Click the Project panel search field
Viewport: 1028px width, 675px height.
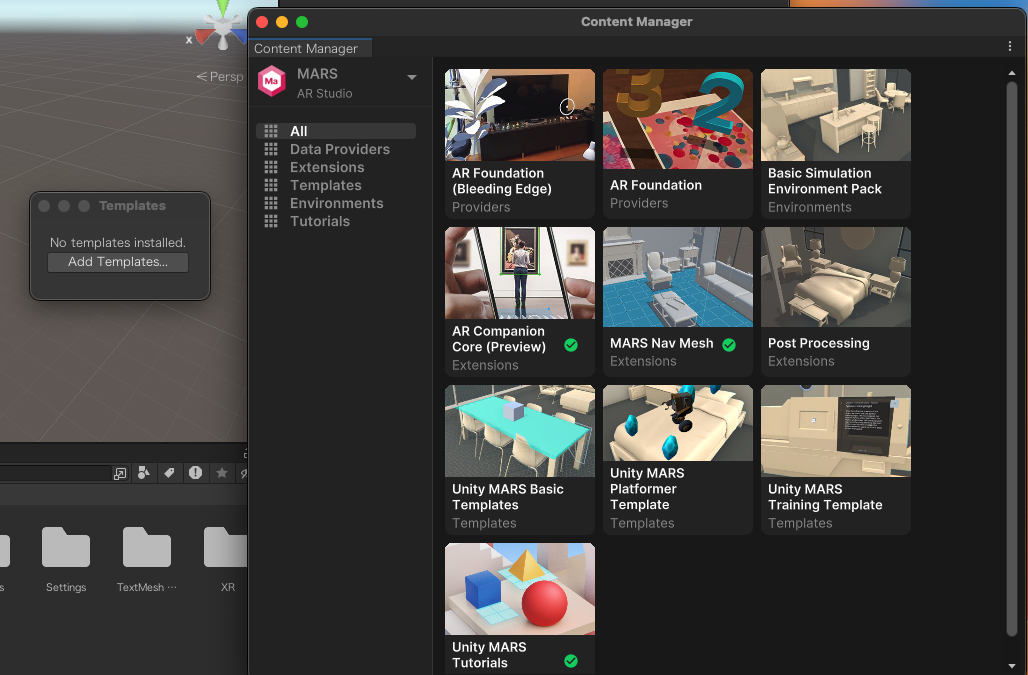click(x=56, y=473)
